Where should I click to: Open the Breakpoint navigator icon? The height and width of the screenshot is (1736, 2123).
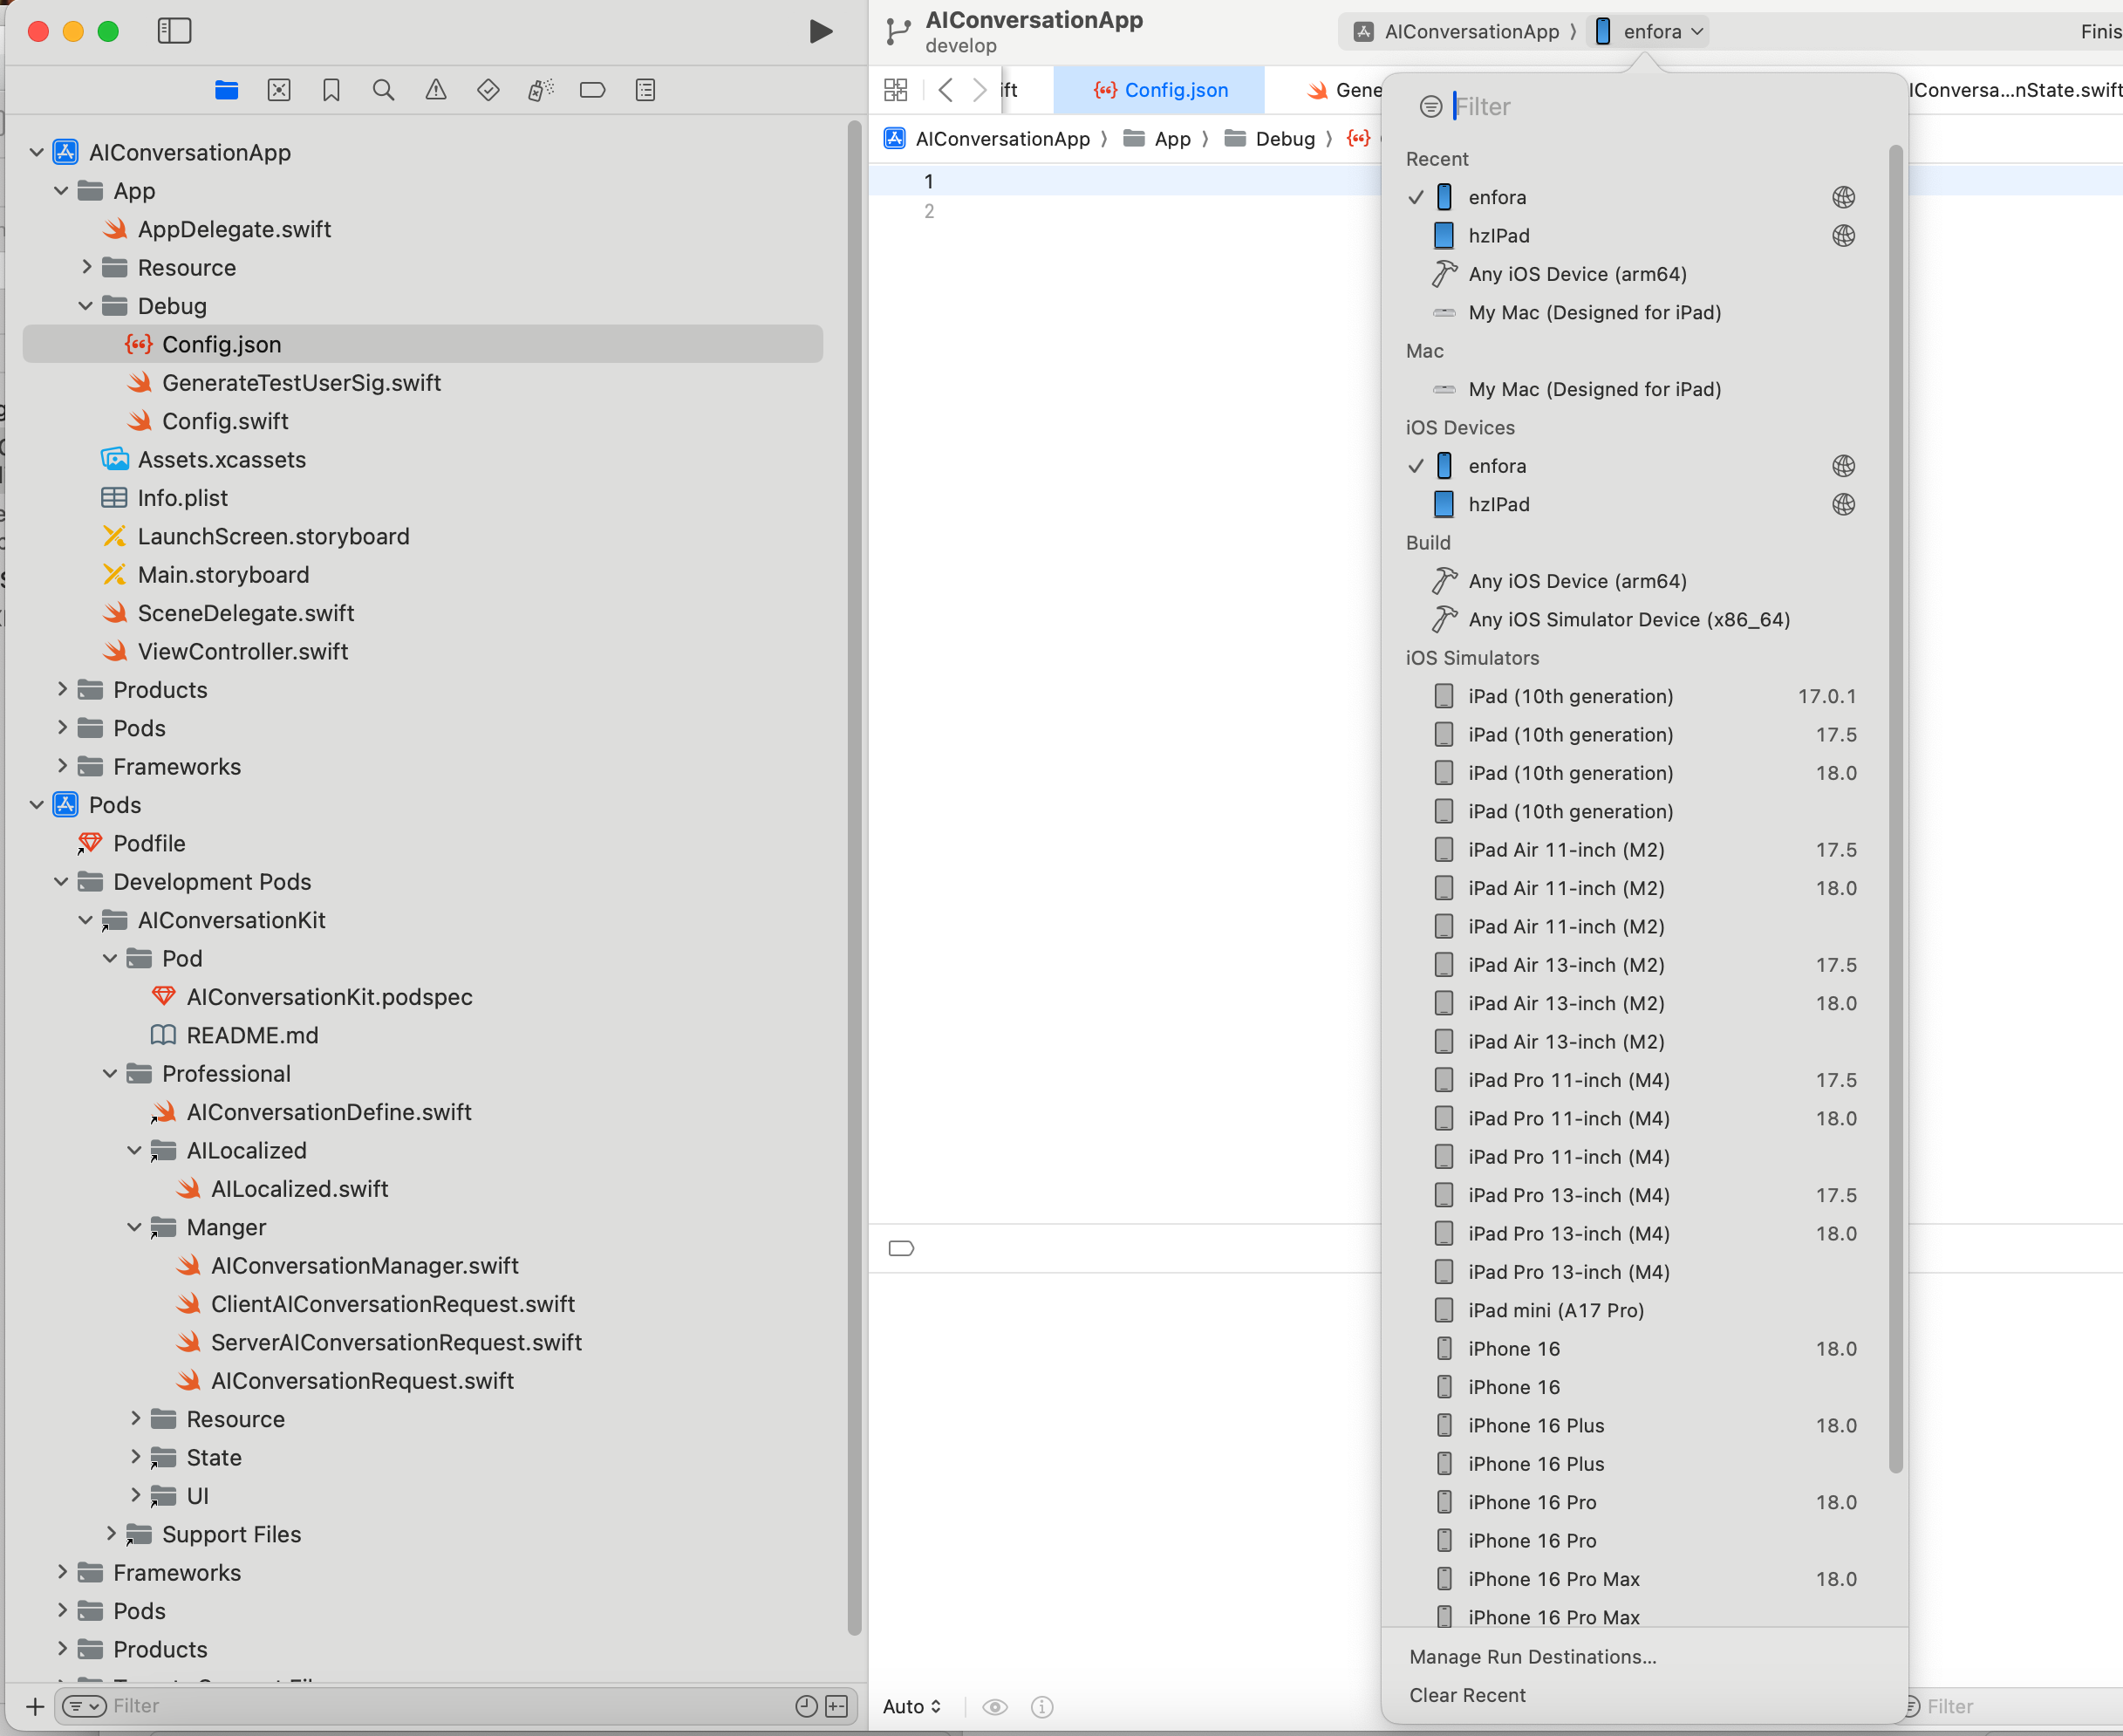(592, 90)
